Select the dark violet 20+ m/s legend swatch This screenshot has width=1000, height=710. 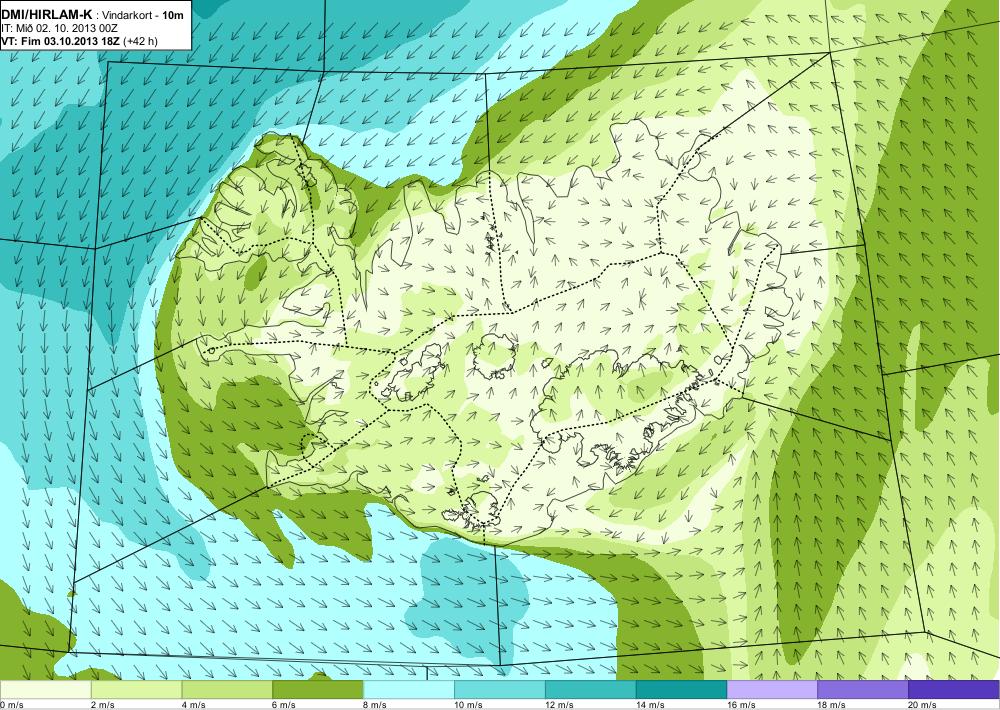click(x=954, y=690)
